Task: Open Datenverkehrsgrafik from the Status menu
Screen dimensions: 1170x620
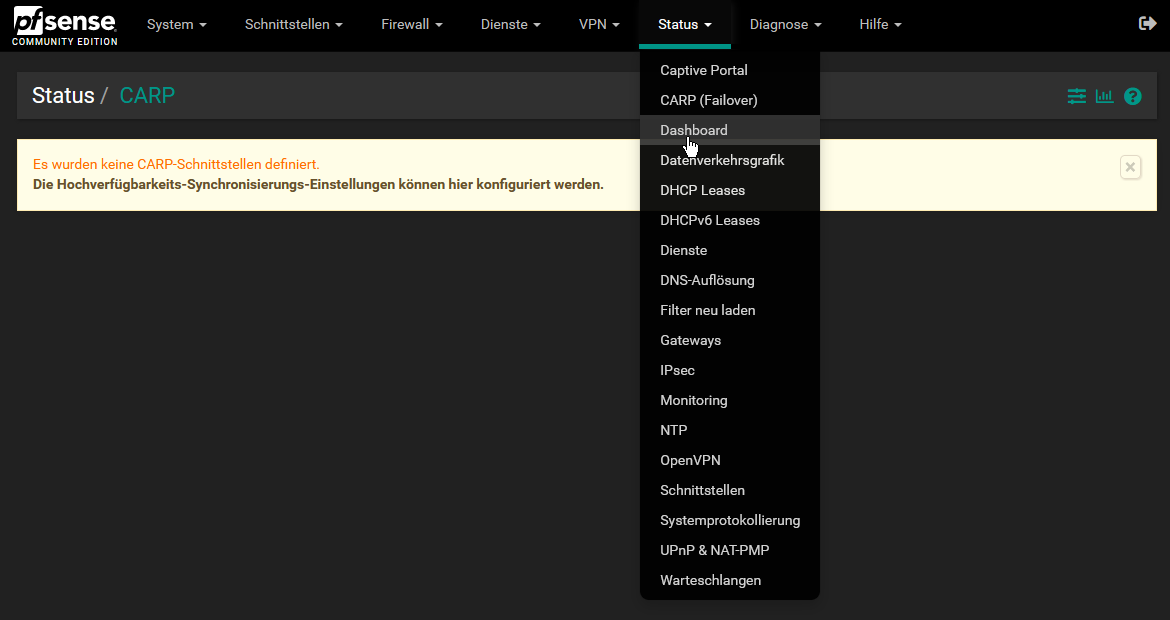Action: 730,160
